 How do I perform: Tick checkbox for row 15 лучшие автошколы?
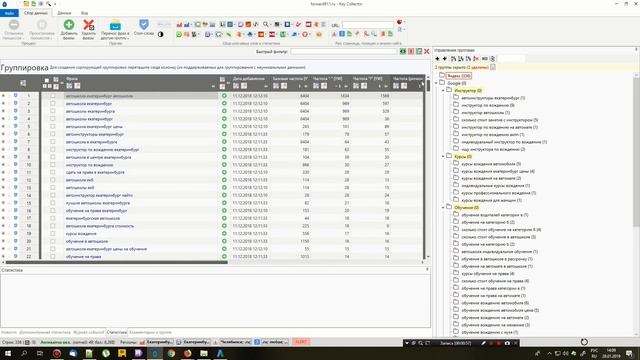pos(53,203)
